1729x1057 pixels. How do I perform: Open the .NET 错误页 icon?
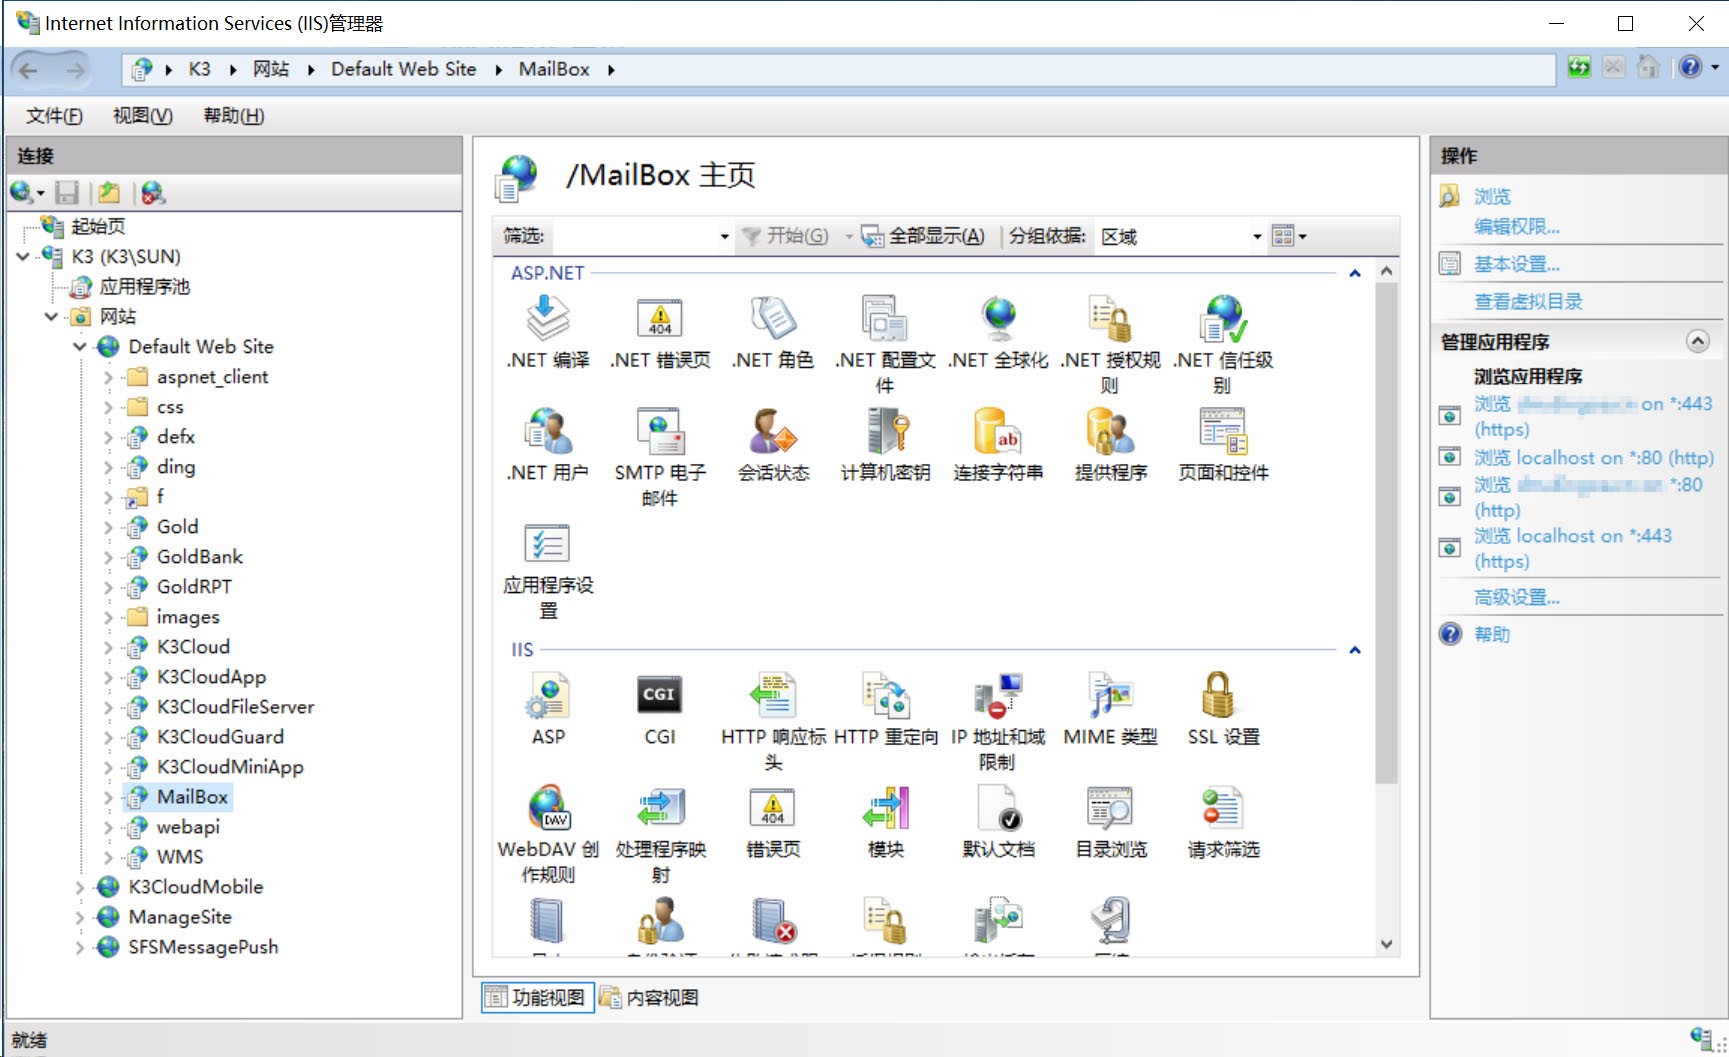[659, 320]
